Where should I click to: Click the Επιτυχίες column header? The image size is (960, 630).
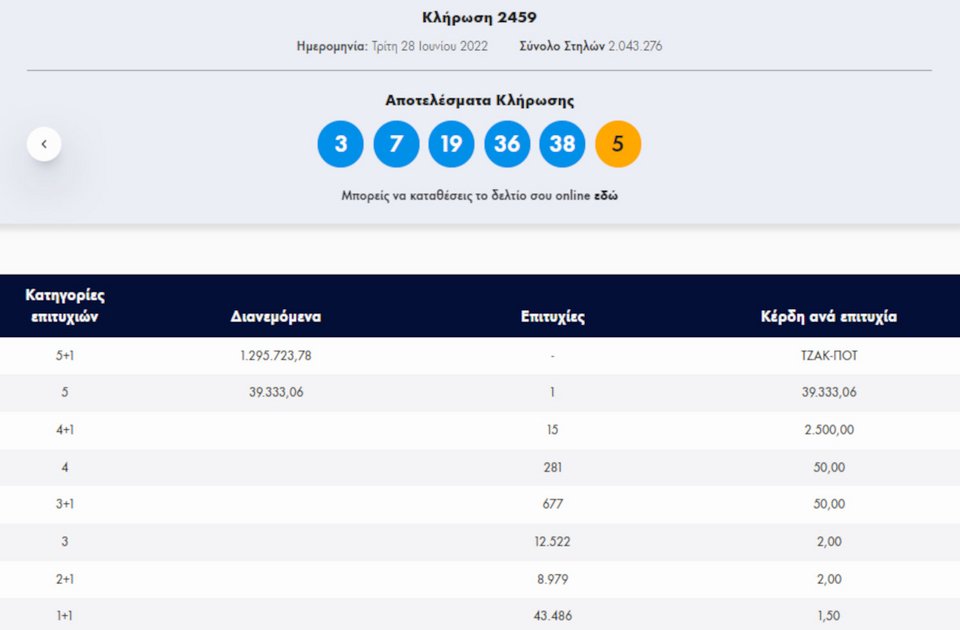pos(553,317)
